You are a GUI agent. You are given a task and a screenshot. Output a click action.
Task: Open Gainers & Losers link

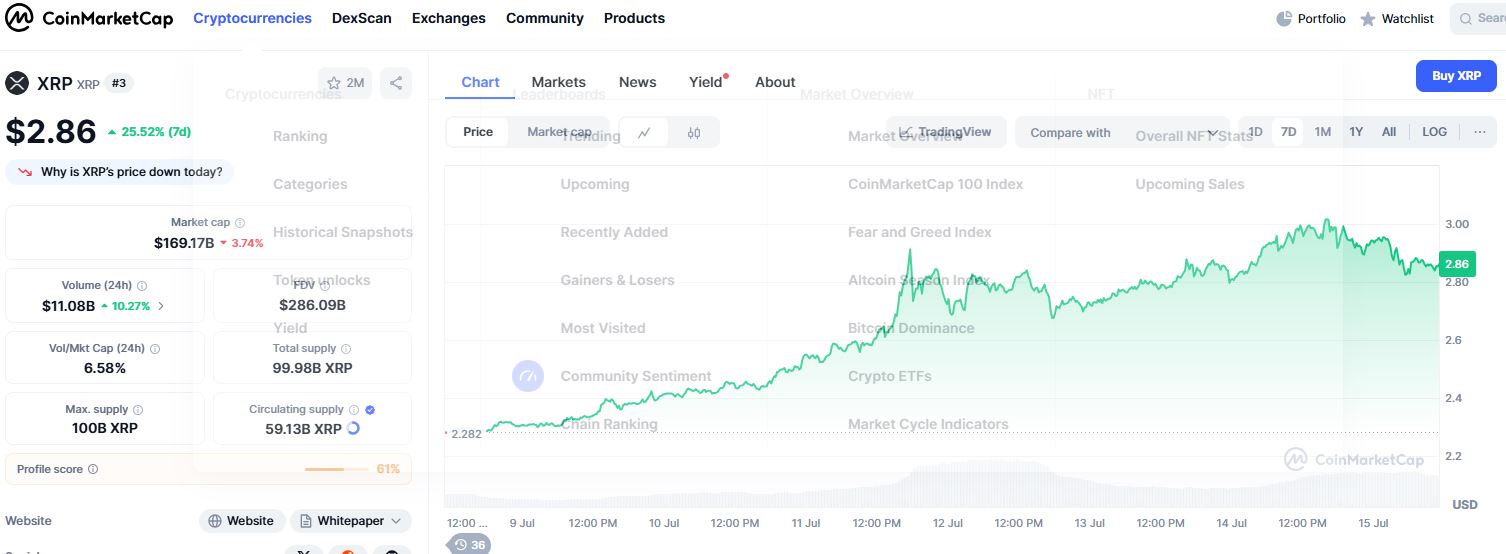coord(617,280)
